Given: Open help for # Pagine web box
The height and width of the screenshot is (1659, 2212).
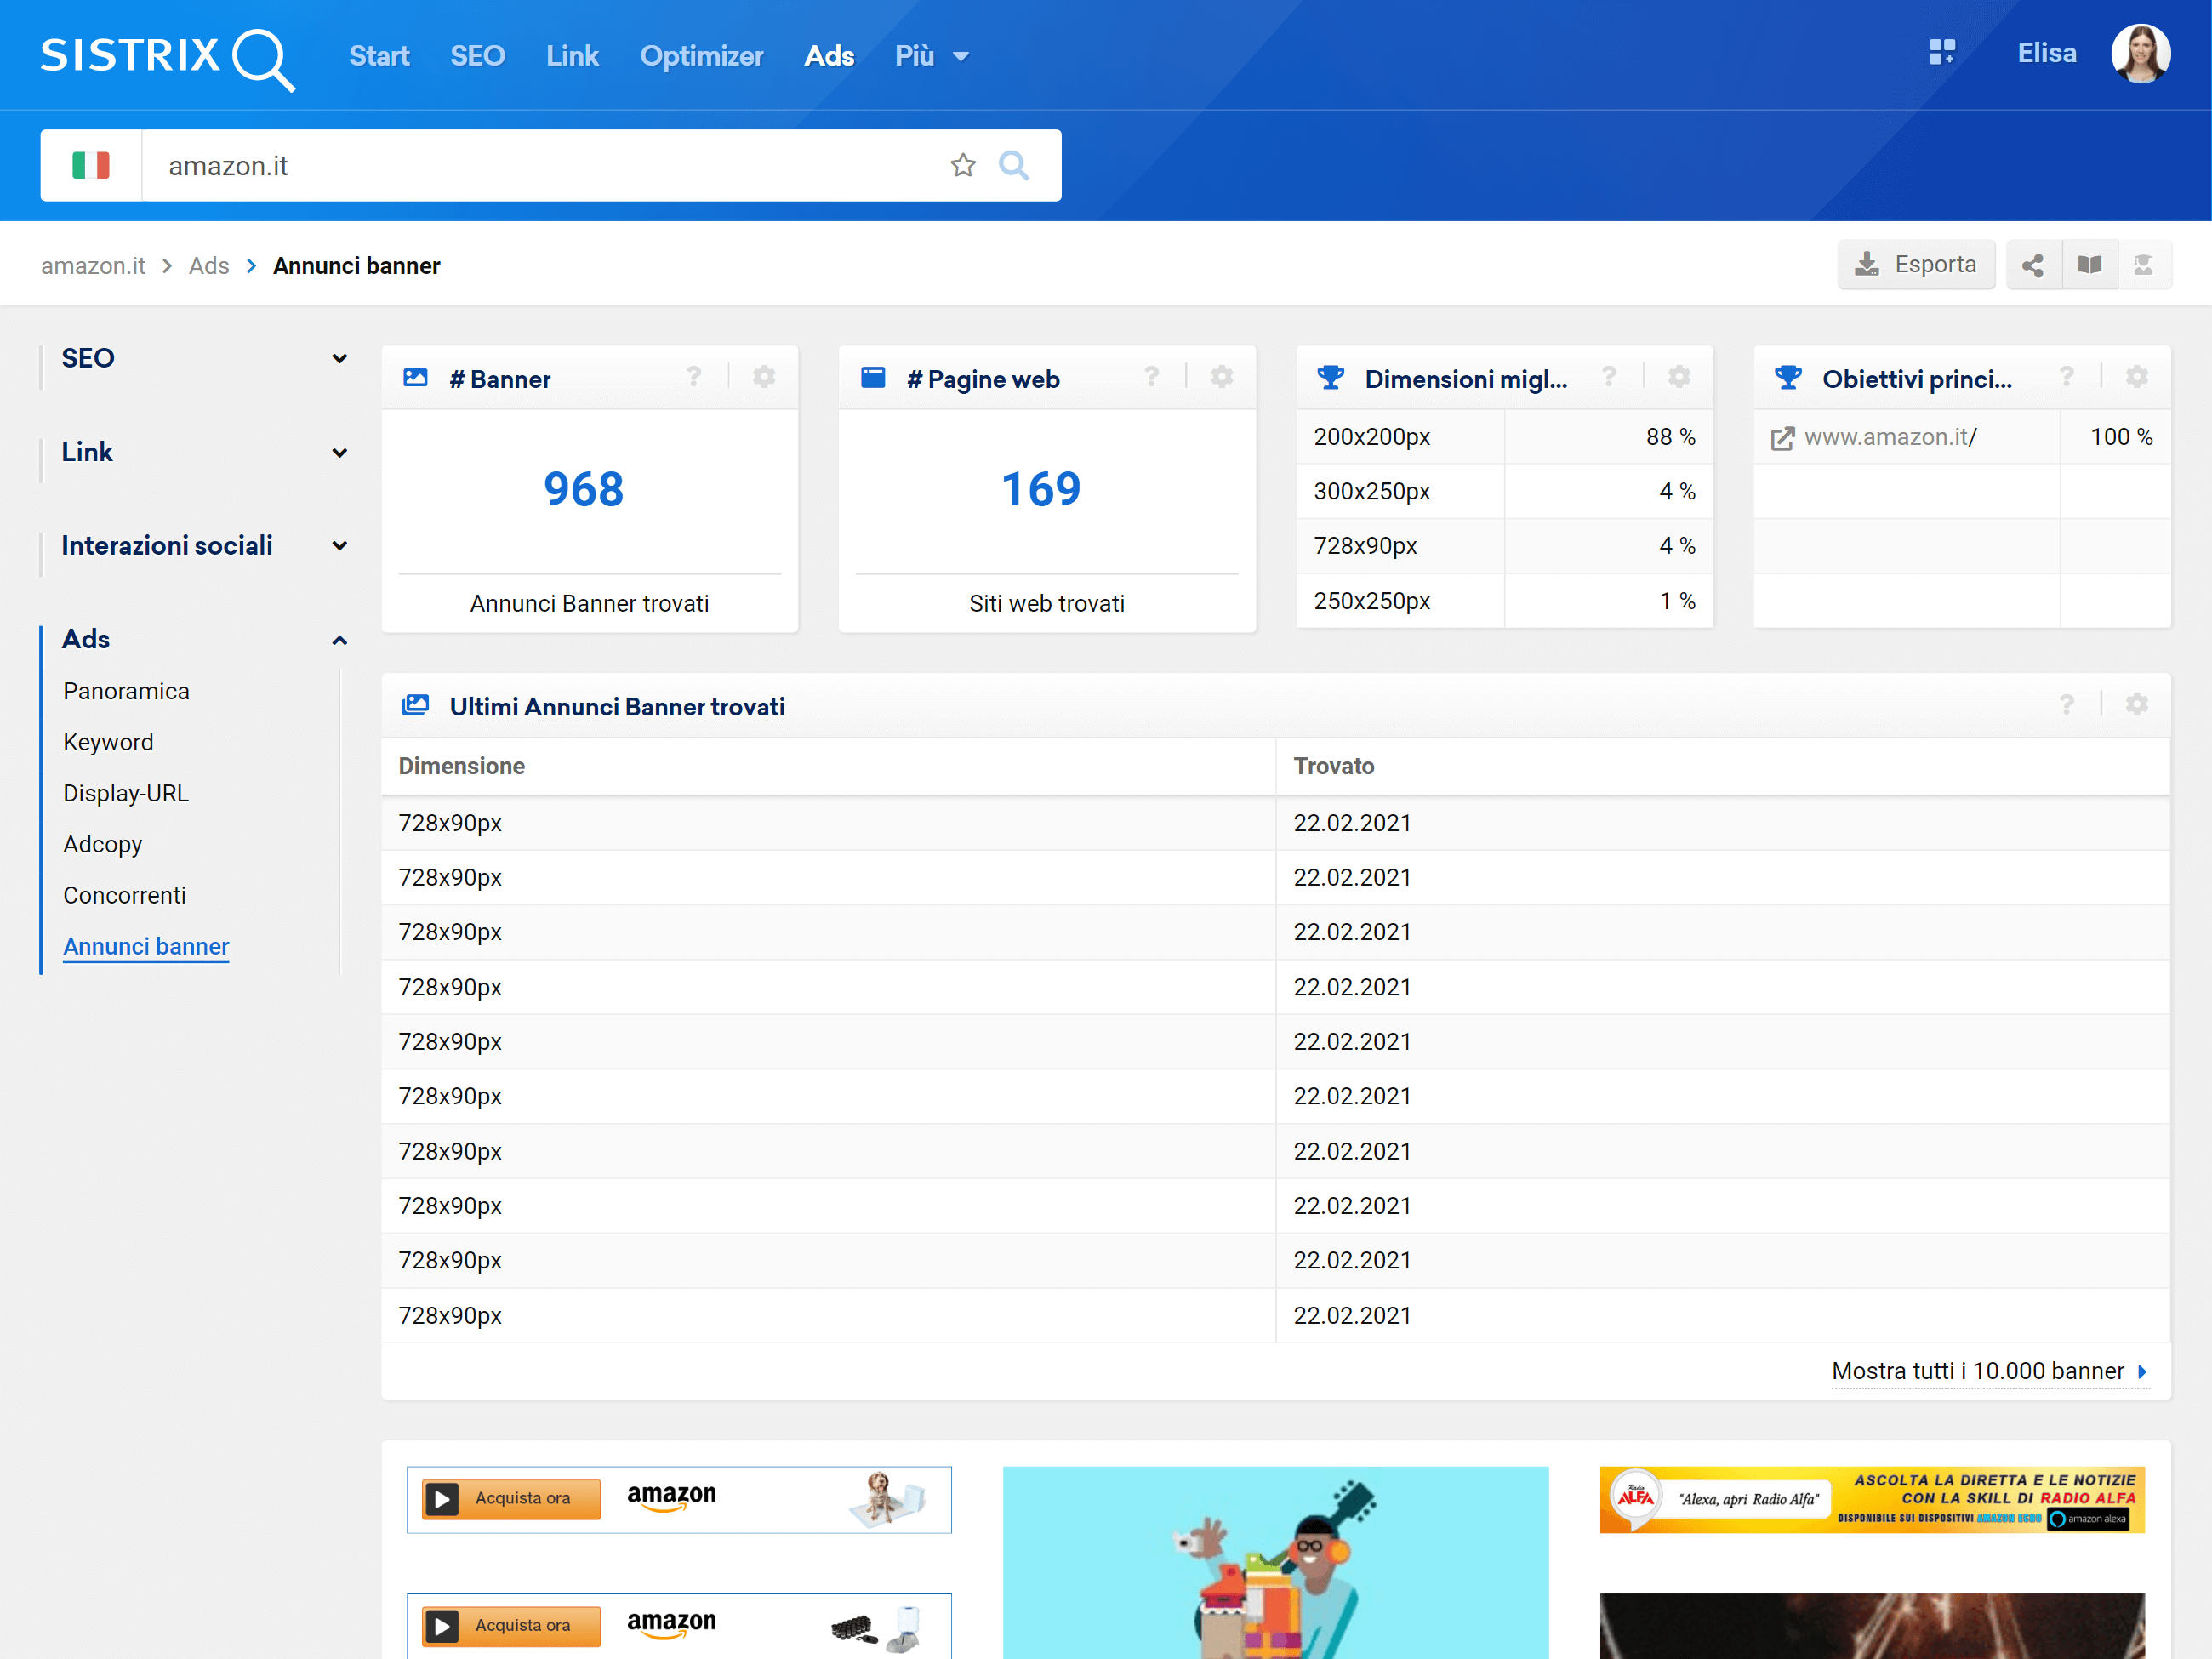Looking at the screenshot, I should [1152, 377].
